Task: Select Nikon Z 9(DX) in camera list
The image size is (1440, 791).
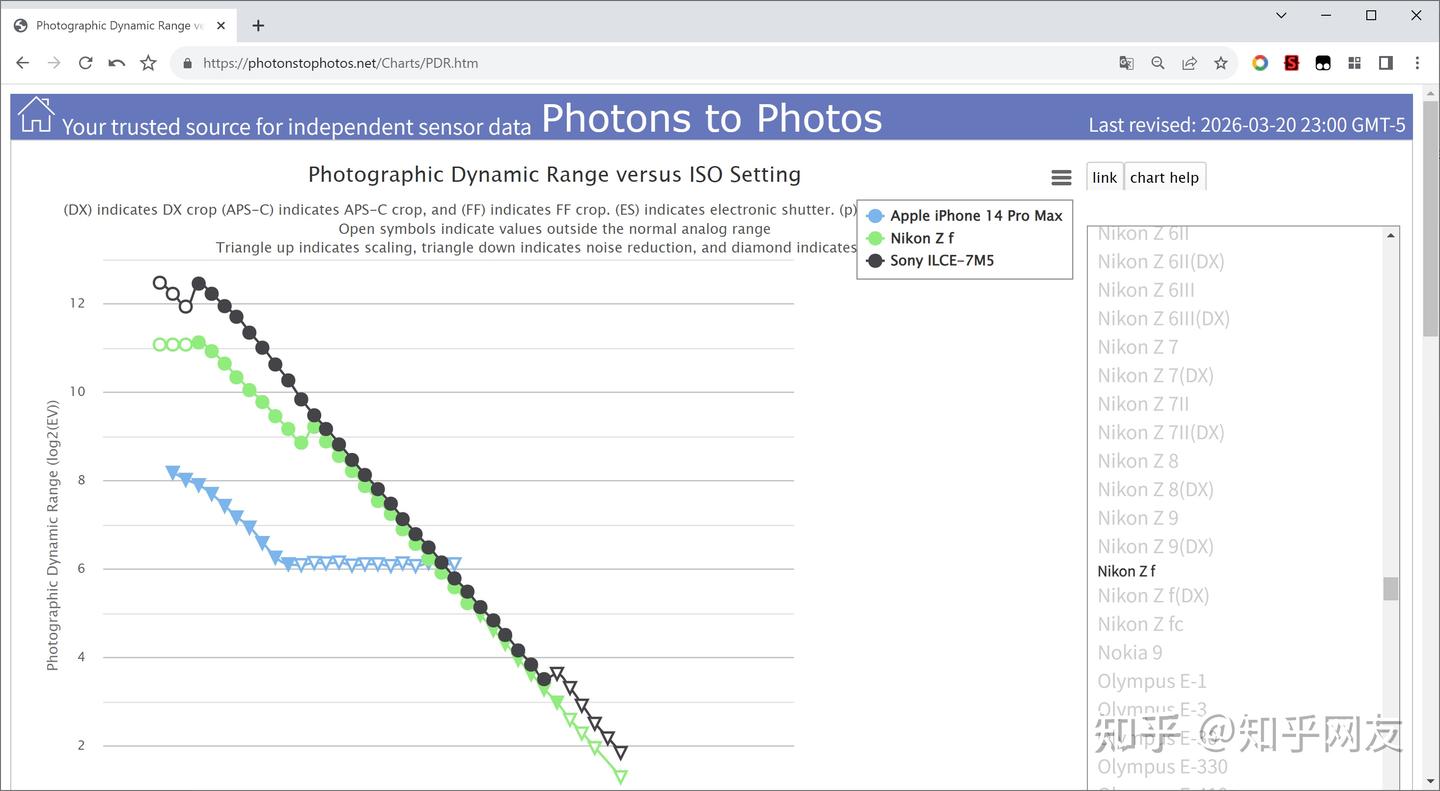Action: click(x=1155, y=546)
